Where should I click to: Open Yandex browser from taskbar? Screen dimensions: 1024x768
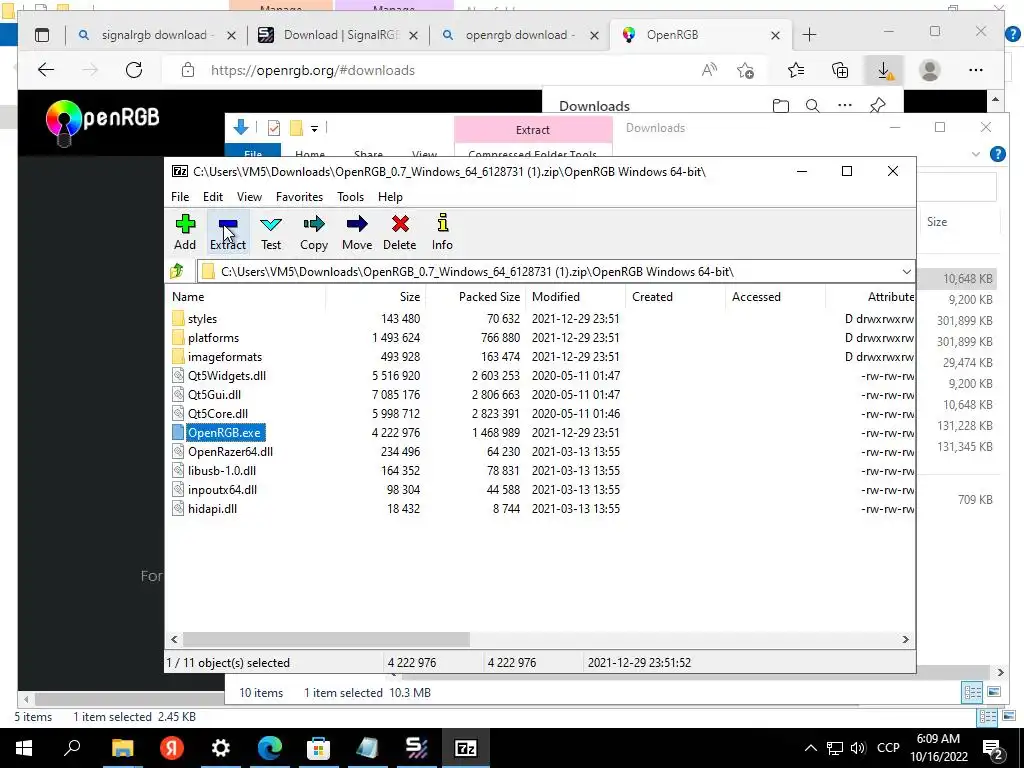[172, 748]
